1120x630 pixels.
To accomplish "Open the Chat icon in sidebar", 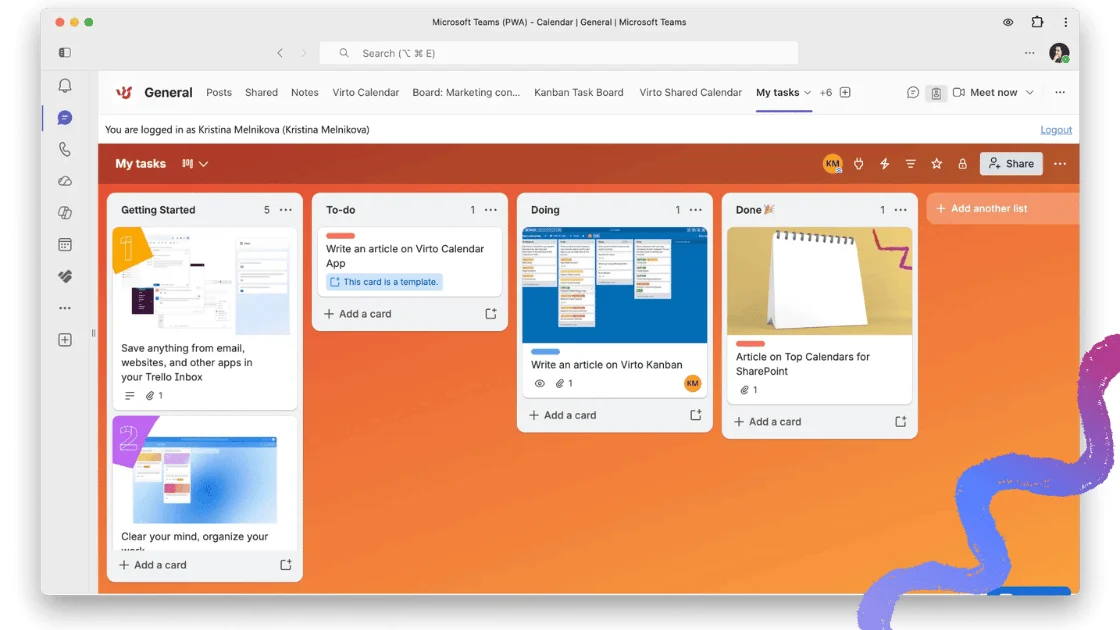I will click(65, 118).
